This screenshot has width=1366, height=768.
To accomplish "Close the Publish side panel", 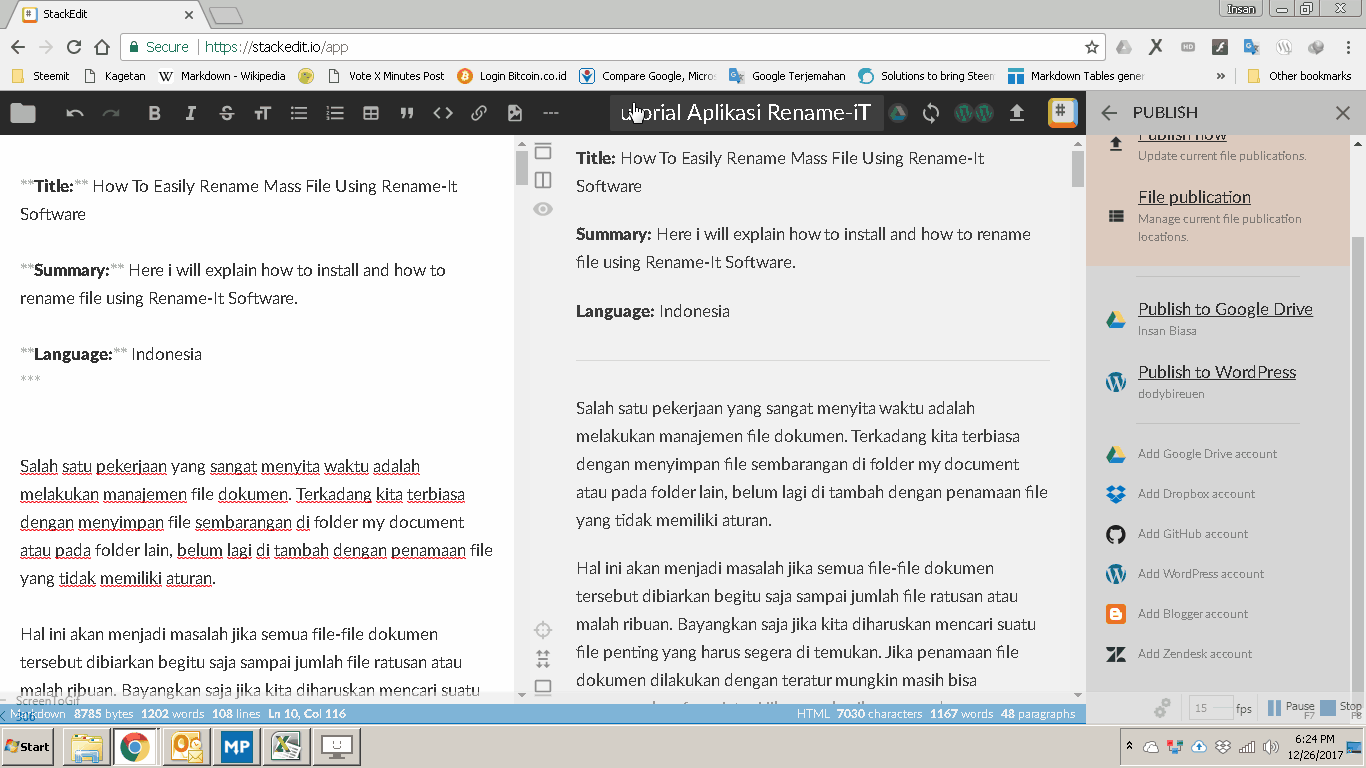I will coord(1343,113).
